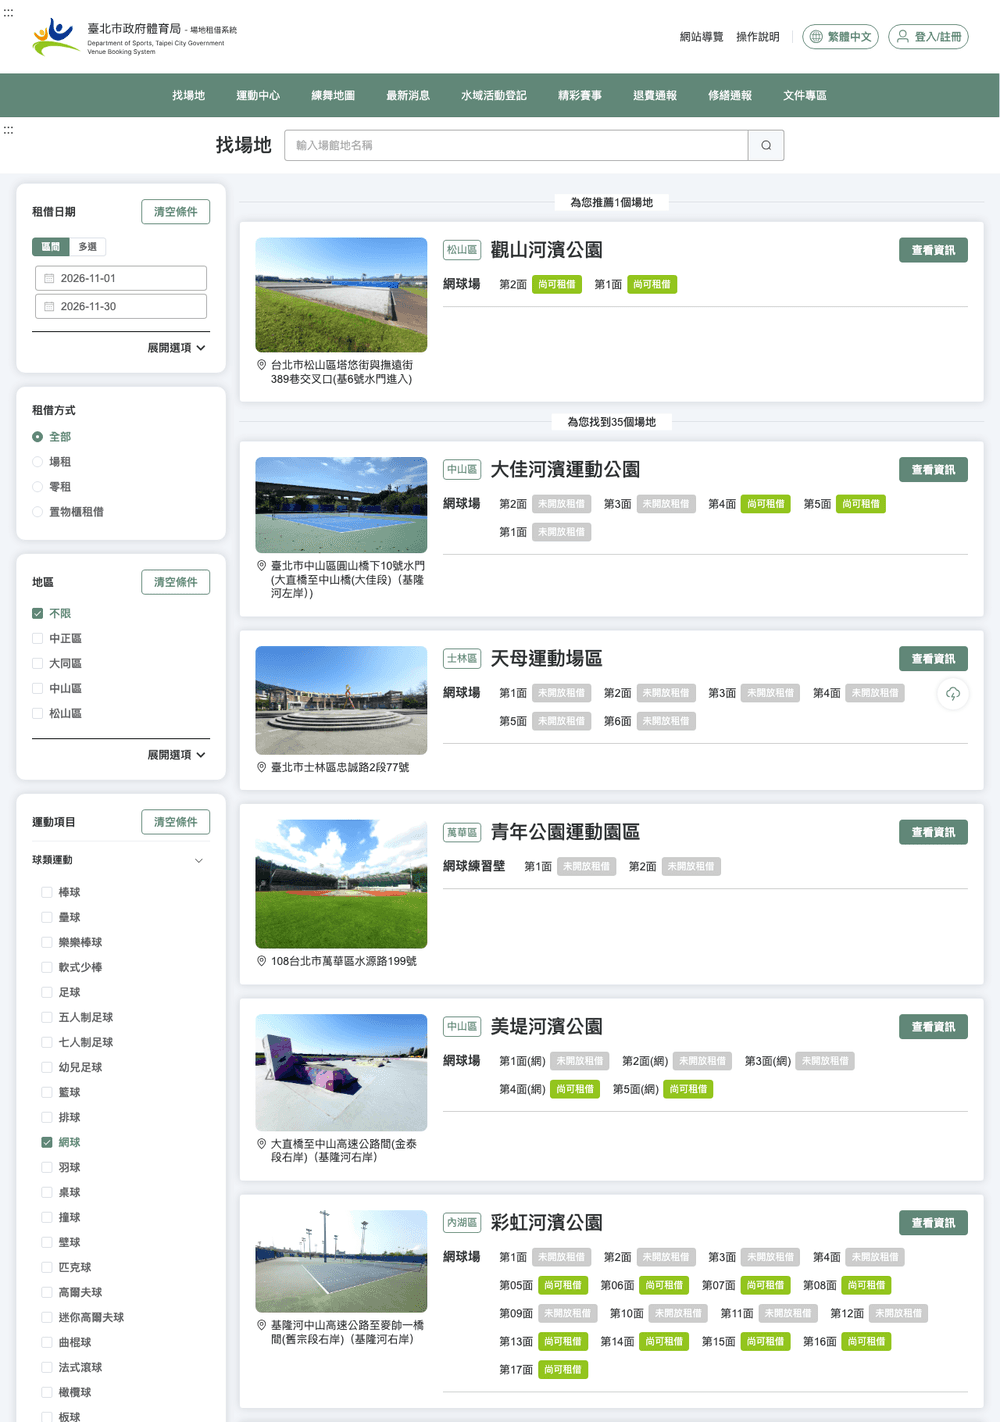Click the cloud download floating icon
This screenshot has width=1000, height=1422.
[953, 693]
